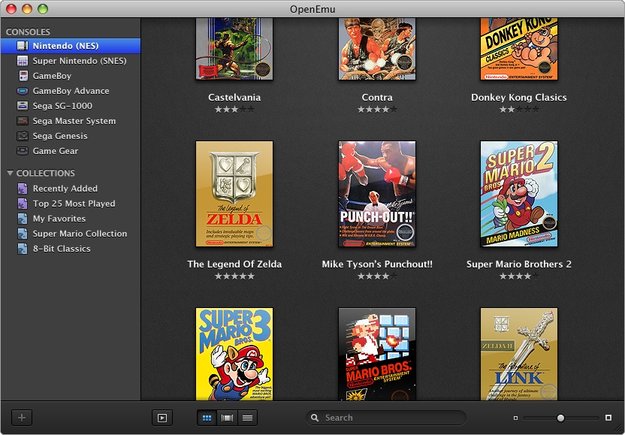Click the cover size slider knob
Image resolution: width=625 pixels, height=435 pixels.
[560, 418]
